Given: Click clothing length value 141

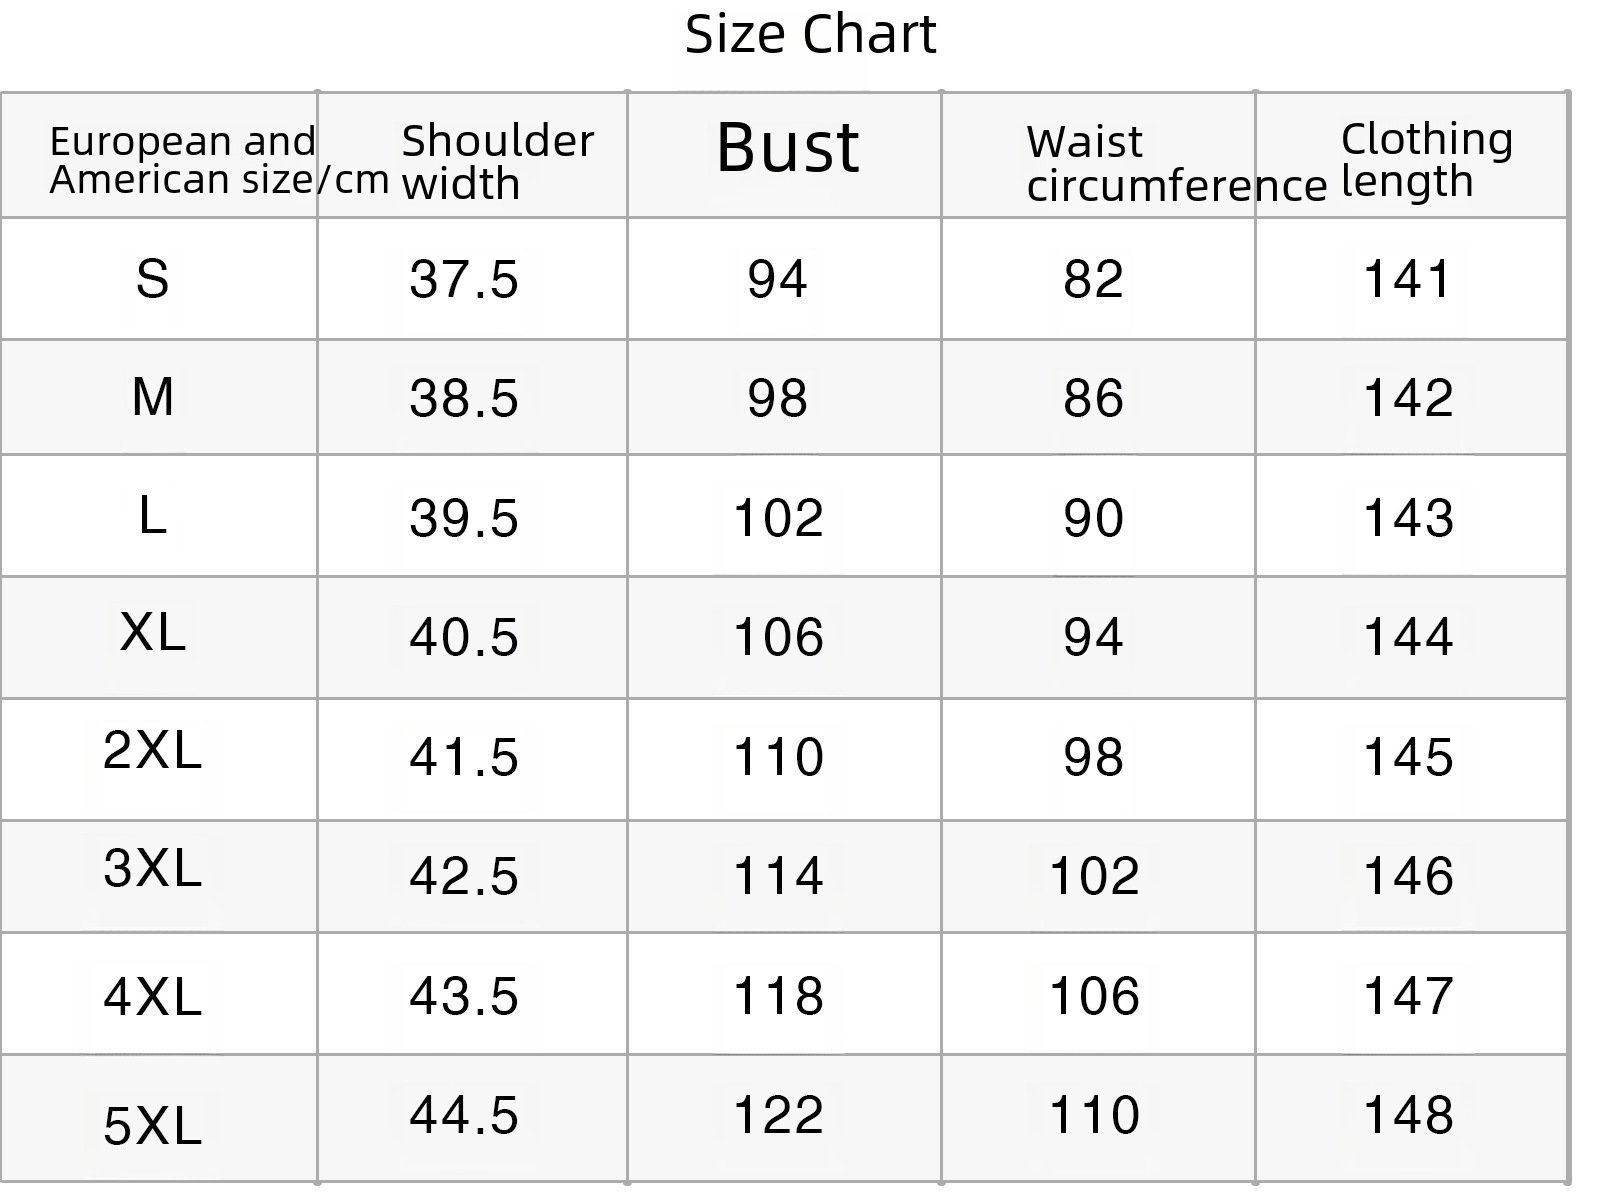Looking at the screenshot, I should coord(1408,279).
